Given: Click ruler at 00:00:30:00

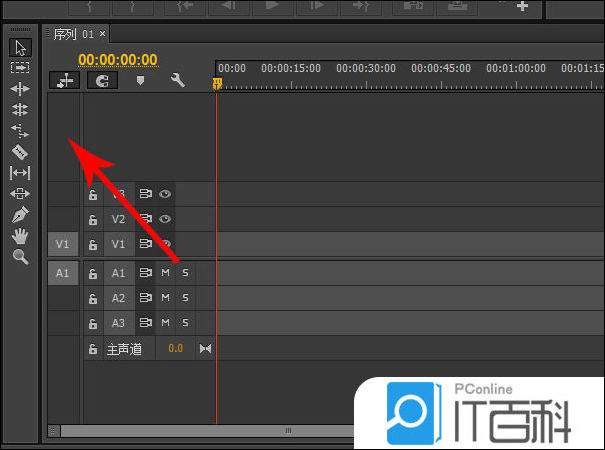Looking at the screenshot, I should [366, 69].
